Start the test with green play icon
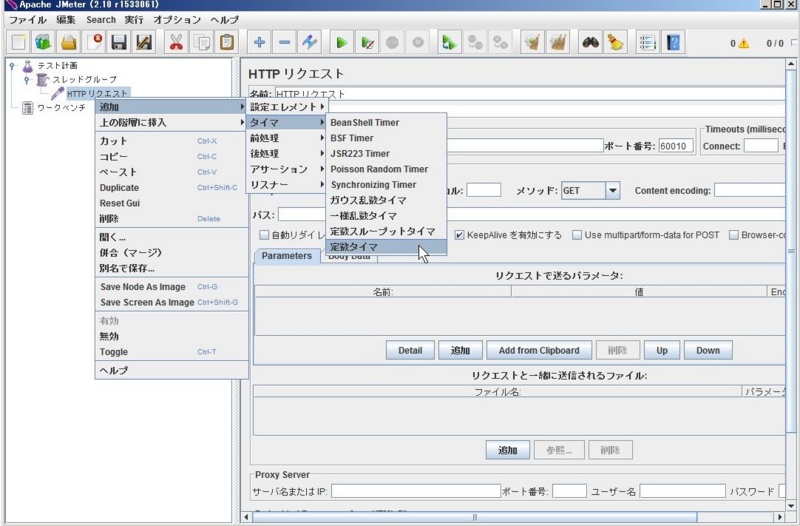 [x=342, y=42]
